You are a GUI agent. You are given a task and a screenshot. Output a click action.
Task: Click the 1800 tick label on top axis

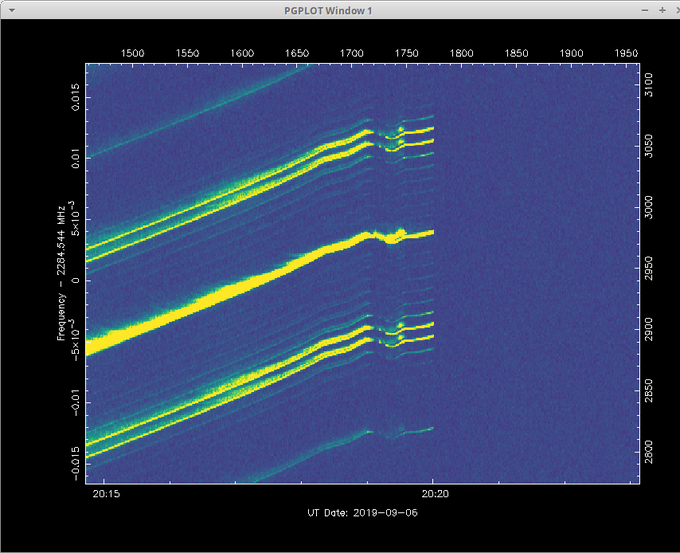(460, 52)
